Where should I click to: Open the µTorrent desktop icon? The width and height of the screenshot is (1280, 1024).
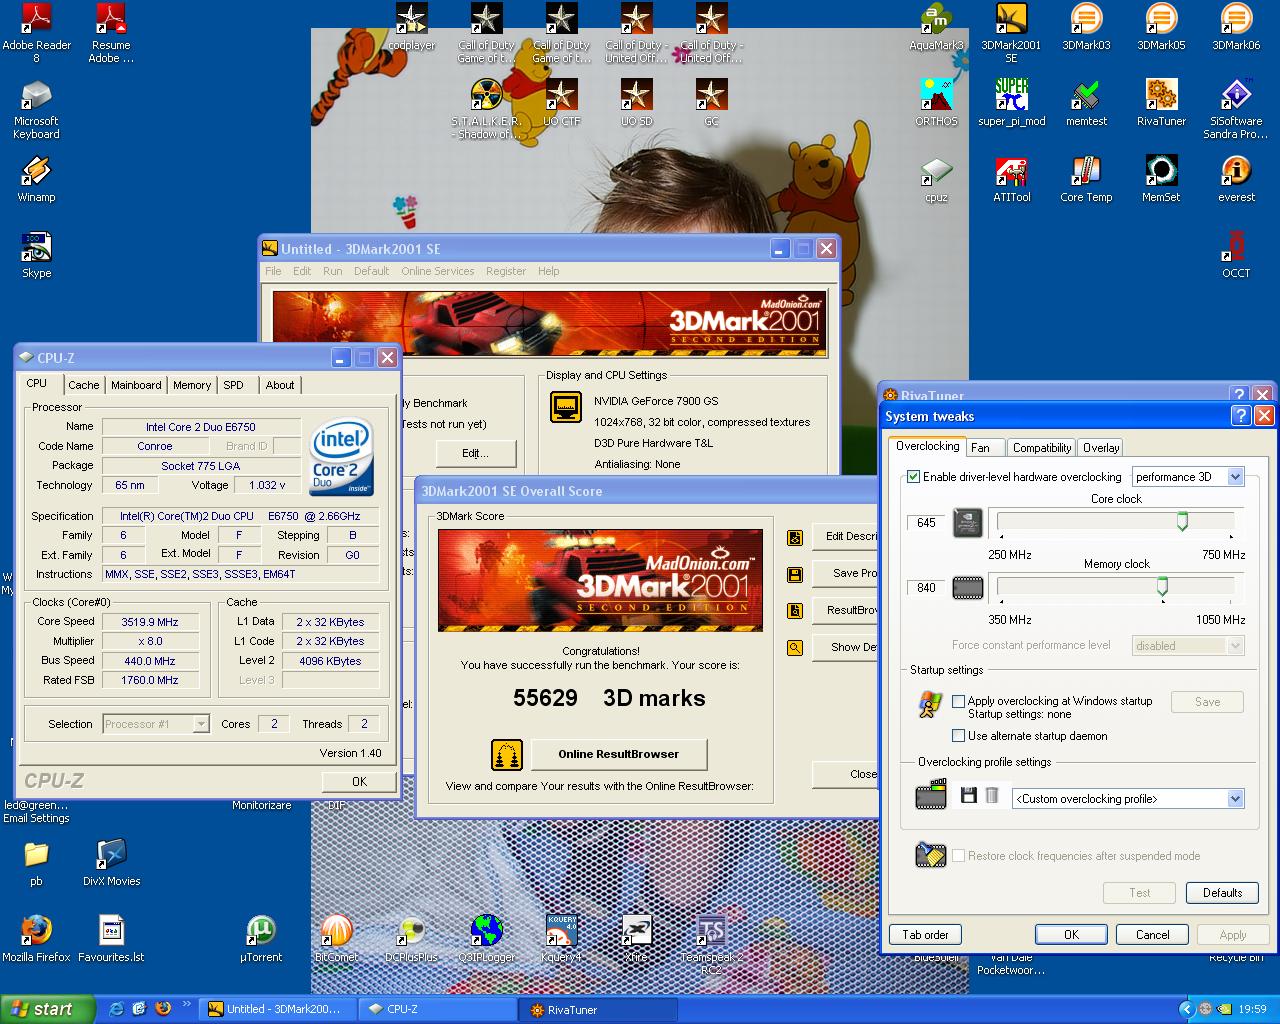click(261, 939)
